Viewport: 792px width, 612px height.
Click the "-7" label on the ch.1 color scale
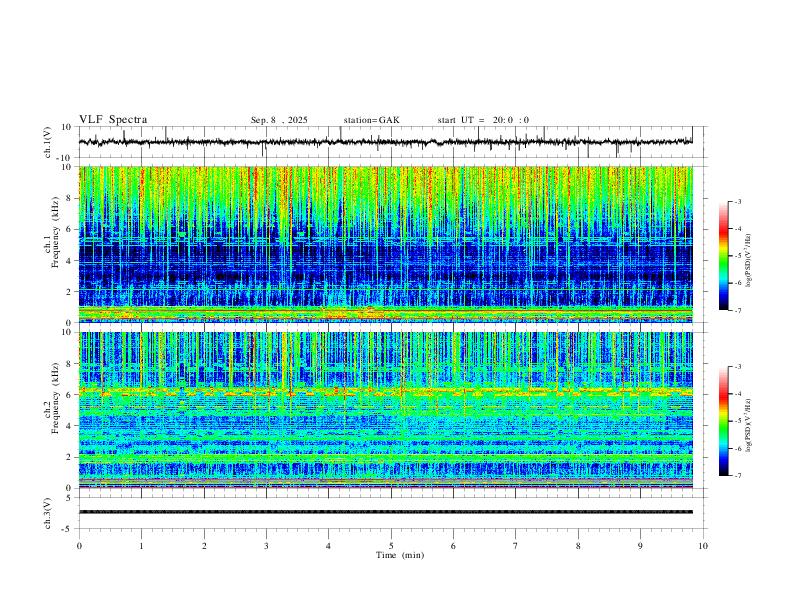[x=737, y=310]
